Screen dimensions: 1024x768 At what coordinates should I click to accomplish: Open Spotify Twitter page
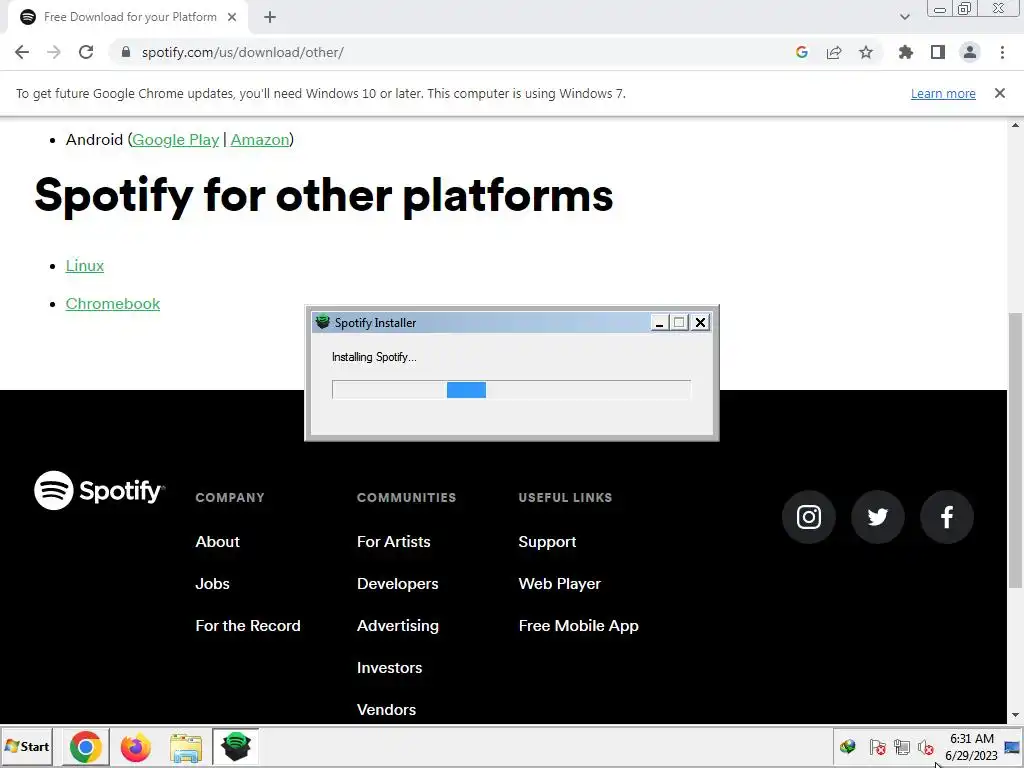(878, 517)
